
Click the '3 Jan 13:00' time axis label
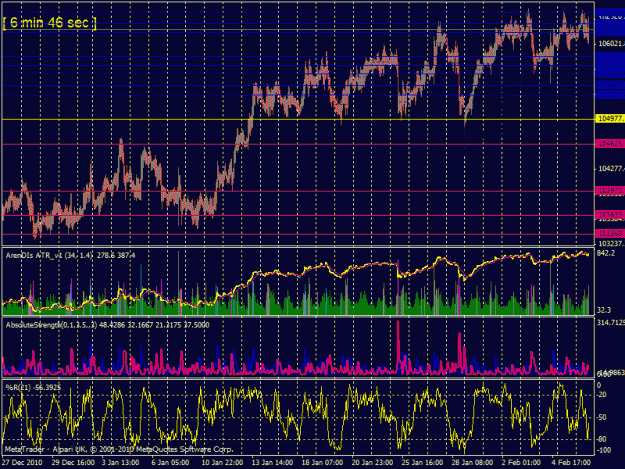point(120,462)
